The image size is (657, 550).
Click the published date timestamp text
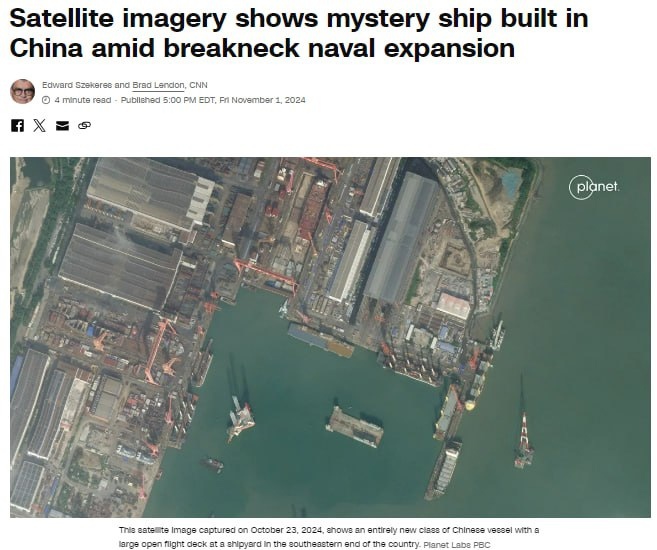pyautogui.click(x=213, y=100)
